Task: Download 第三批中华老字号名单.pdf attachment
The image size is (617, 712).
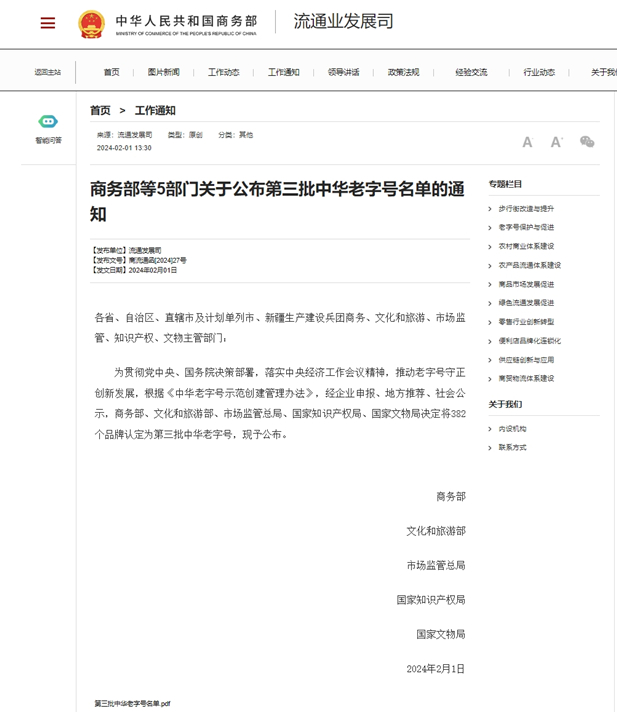Action: pos(132,703)
